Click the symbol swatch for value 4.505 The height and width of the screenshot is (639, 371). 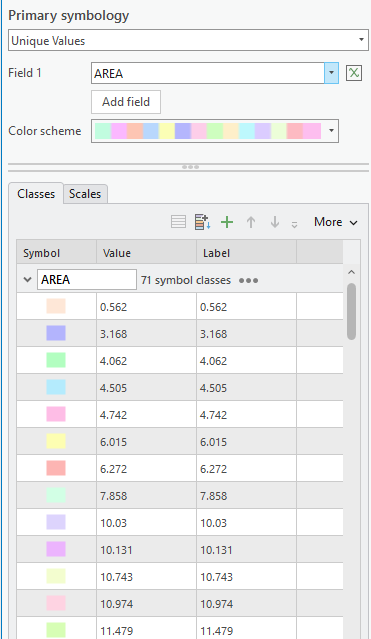(56, 387)
